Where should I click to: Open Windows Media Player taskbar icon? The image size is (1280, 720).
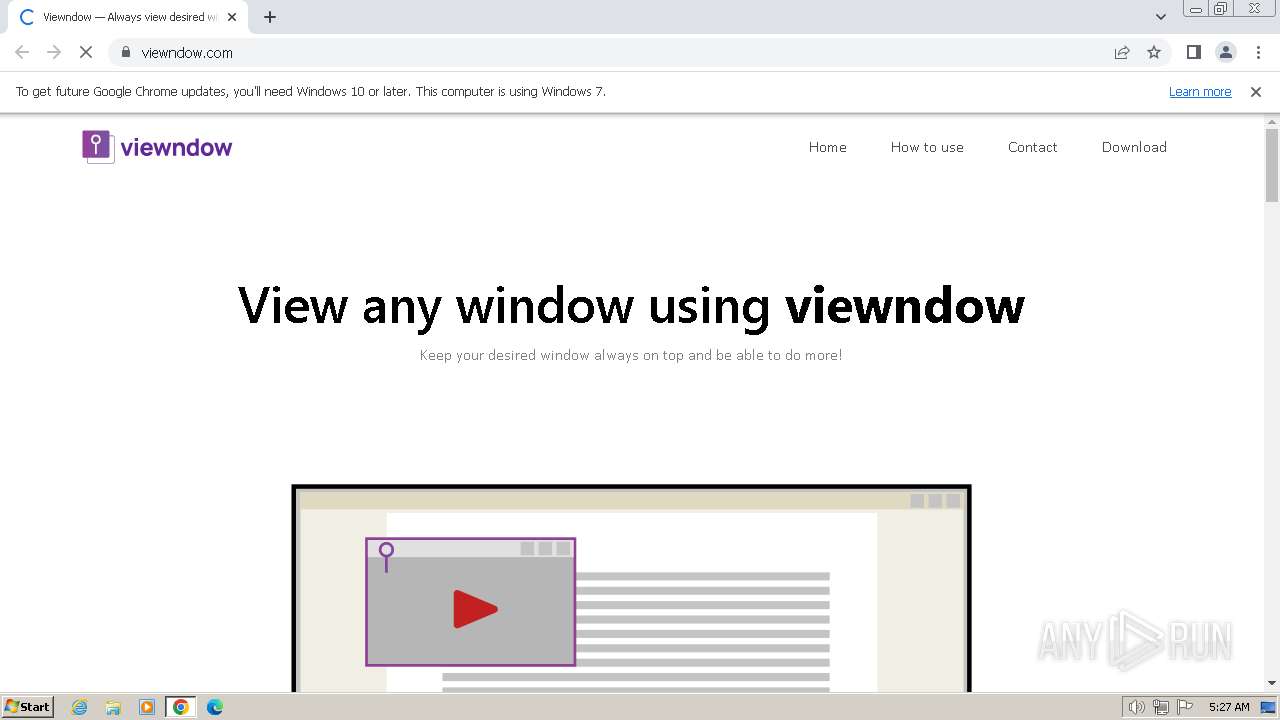coord(147,707)
